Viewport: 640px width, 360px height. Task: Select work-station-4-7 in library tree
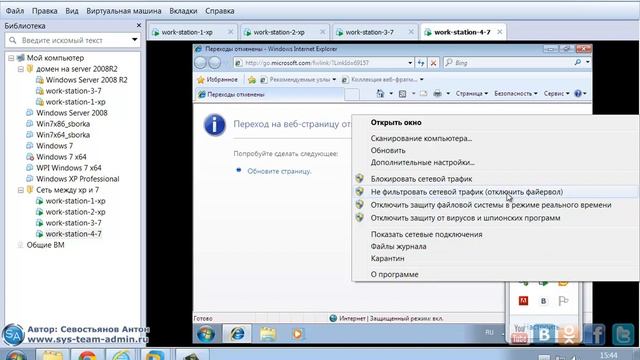click(73, 234)
